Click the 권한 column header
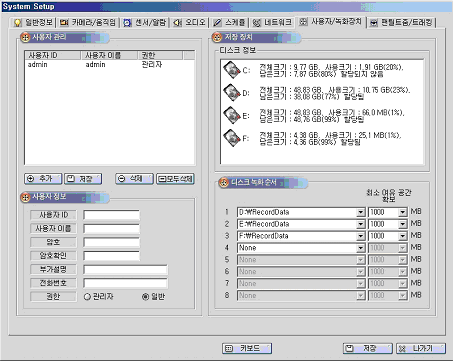Image resolution: width=453 pixels, height=361 pixels. (160, 55)
